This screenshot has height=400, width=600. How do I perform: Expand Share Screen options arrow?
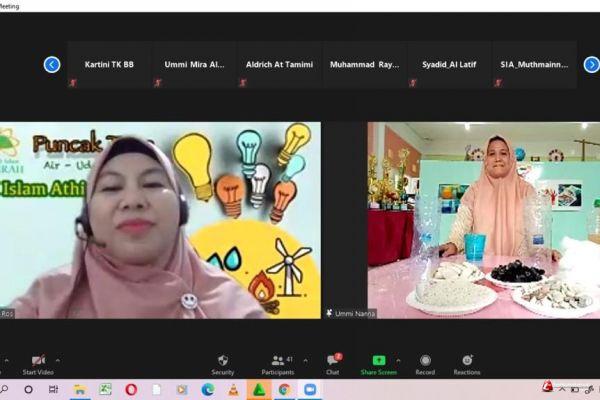coord(398,360)
